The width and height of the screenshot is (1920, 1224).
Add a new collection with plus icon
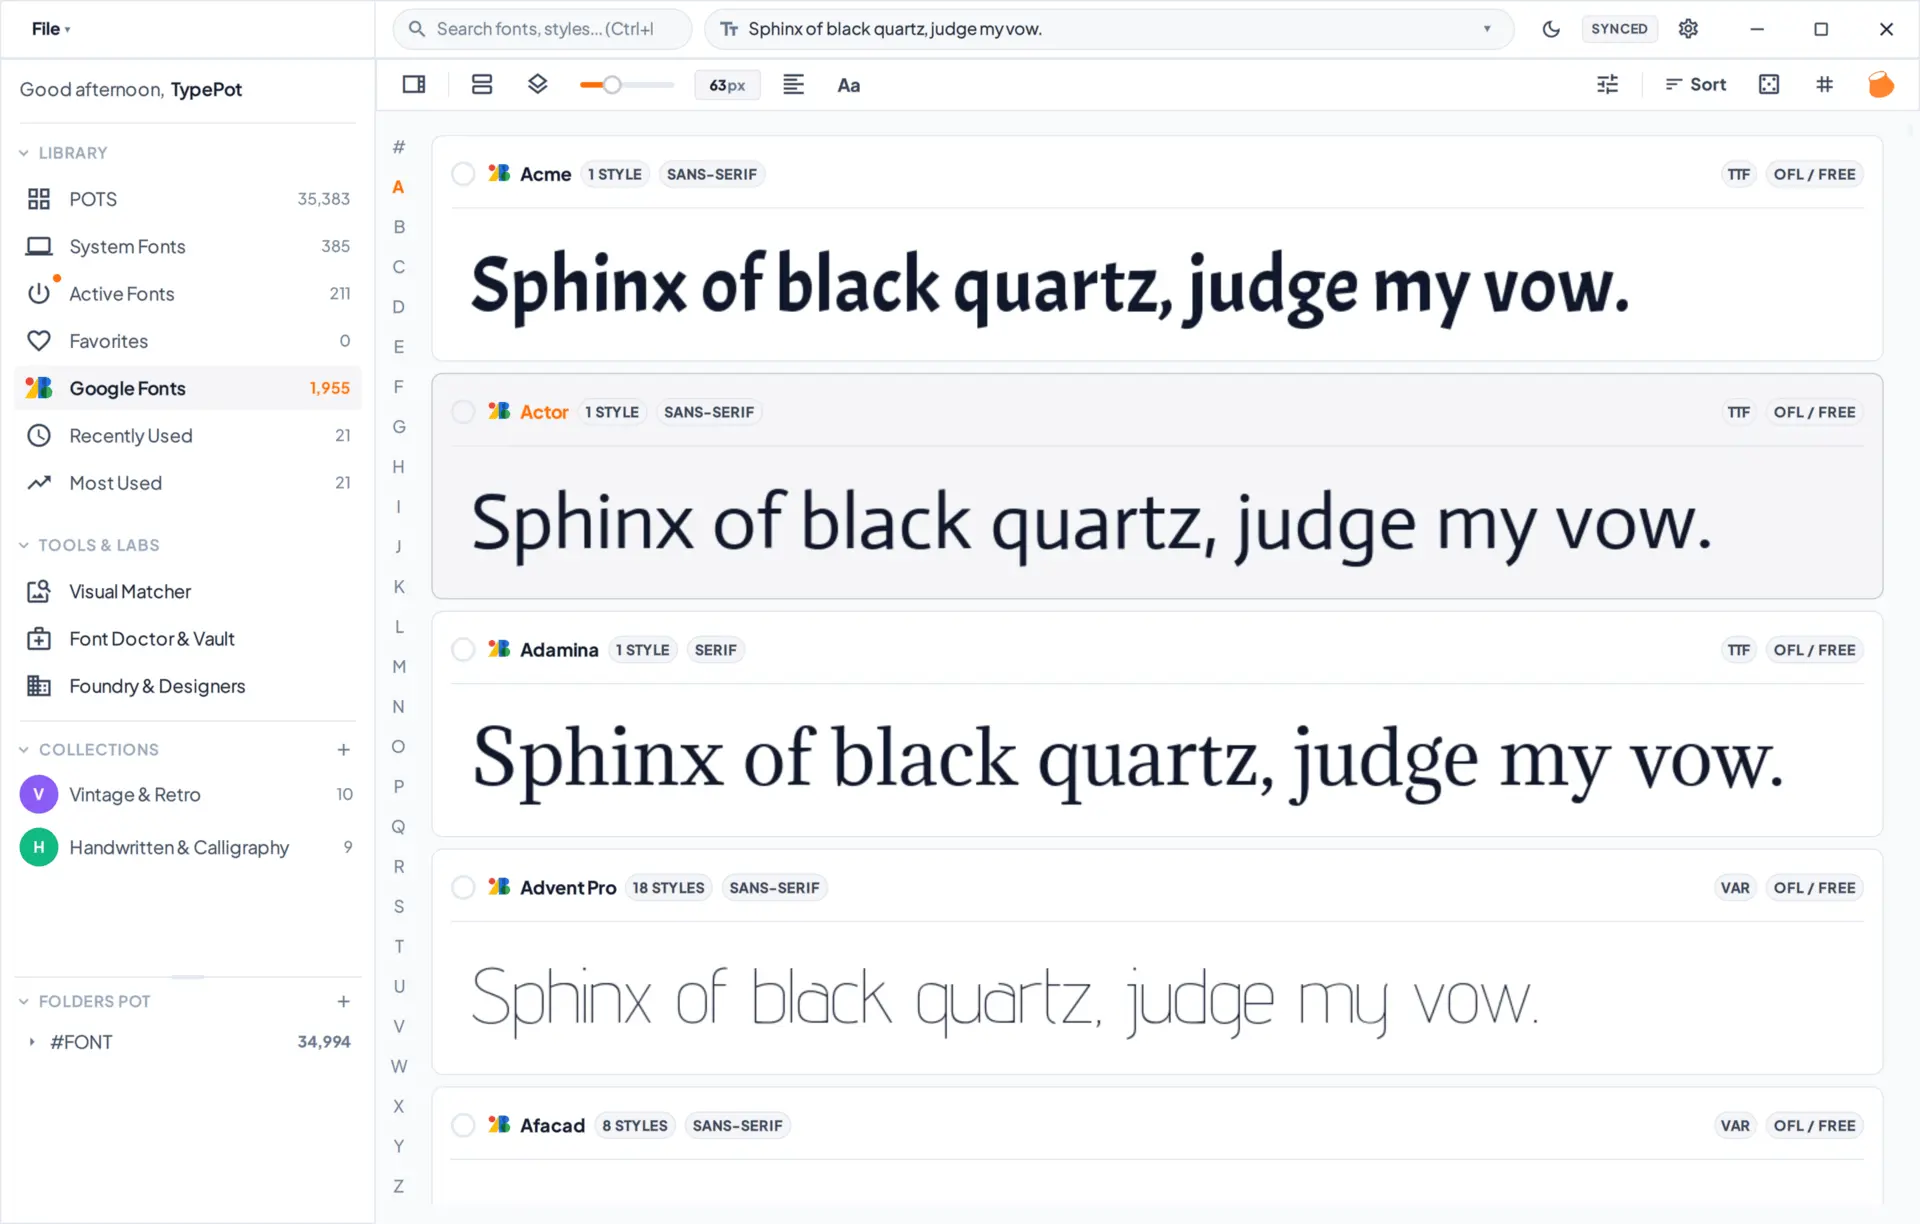coord(343,750)
